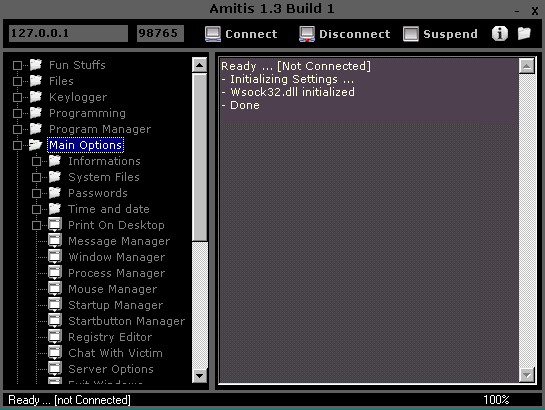Click the Keylogger folder icon
The image size is (545, 410).
36,97
